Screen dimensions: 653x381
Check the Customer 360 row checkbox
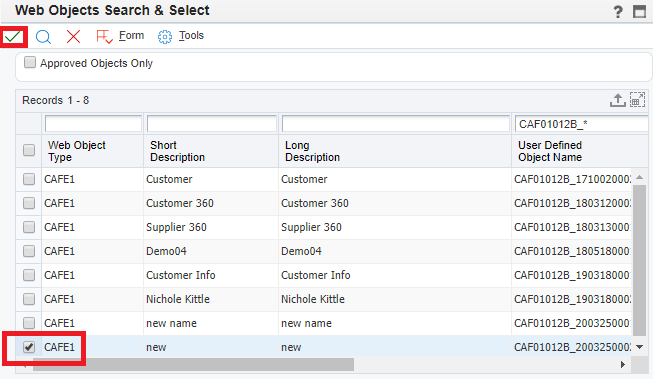29,203
